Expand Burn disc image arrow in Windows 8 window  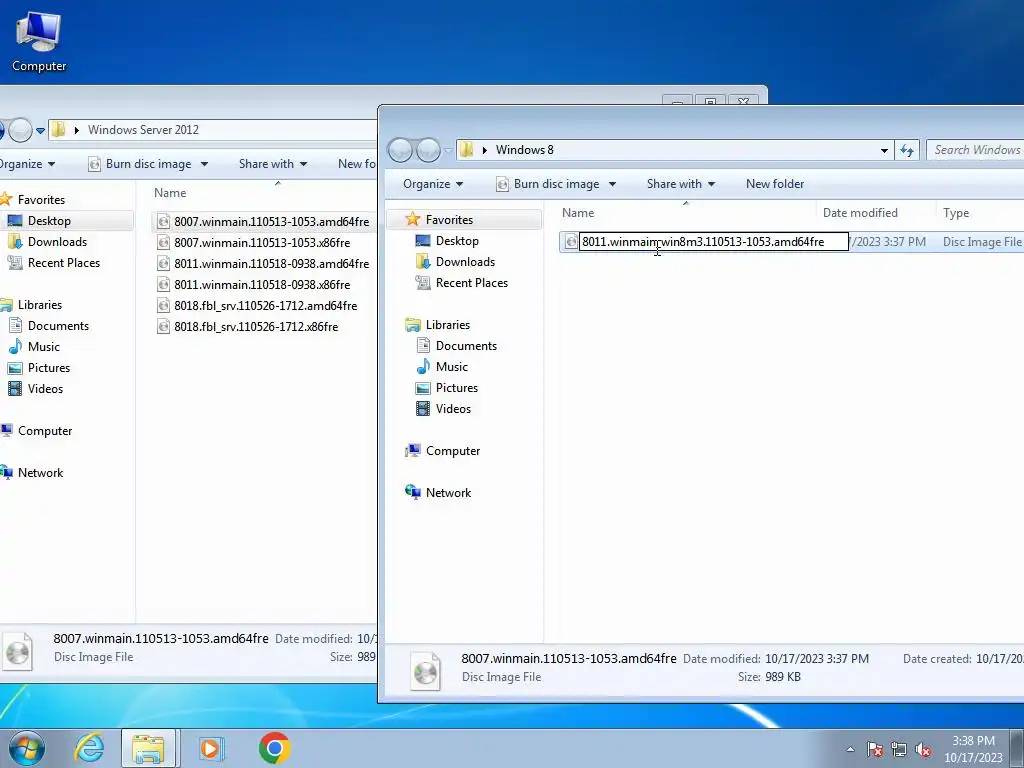click(x=612, y=184)
